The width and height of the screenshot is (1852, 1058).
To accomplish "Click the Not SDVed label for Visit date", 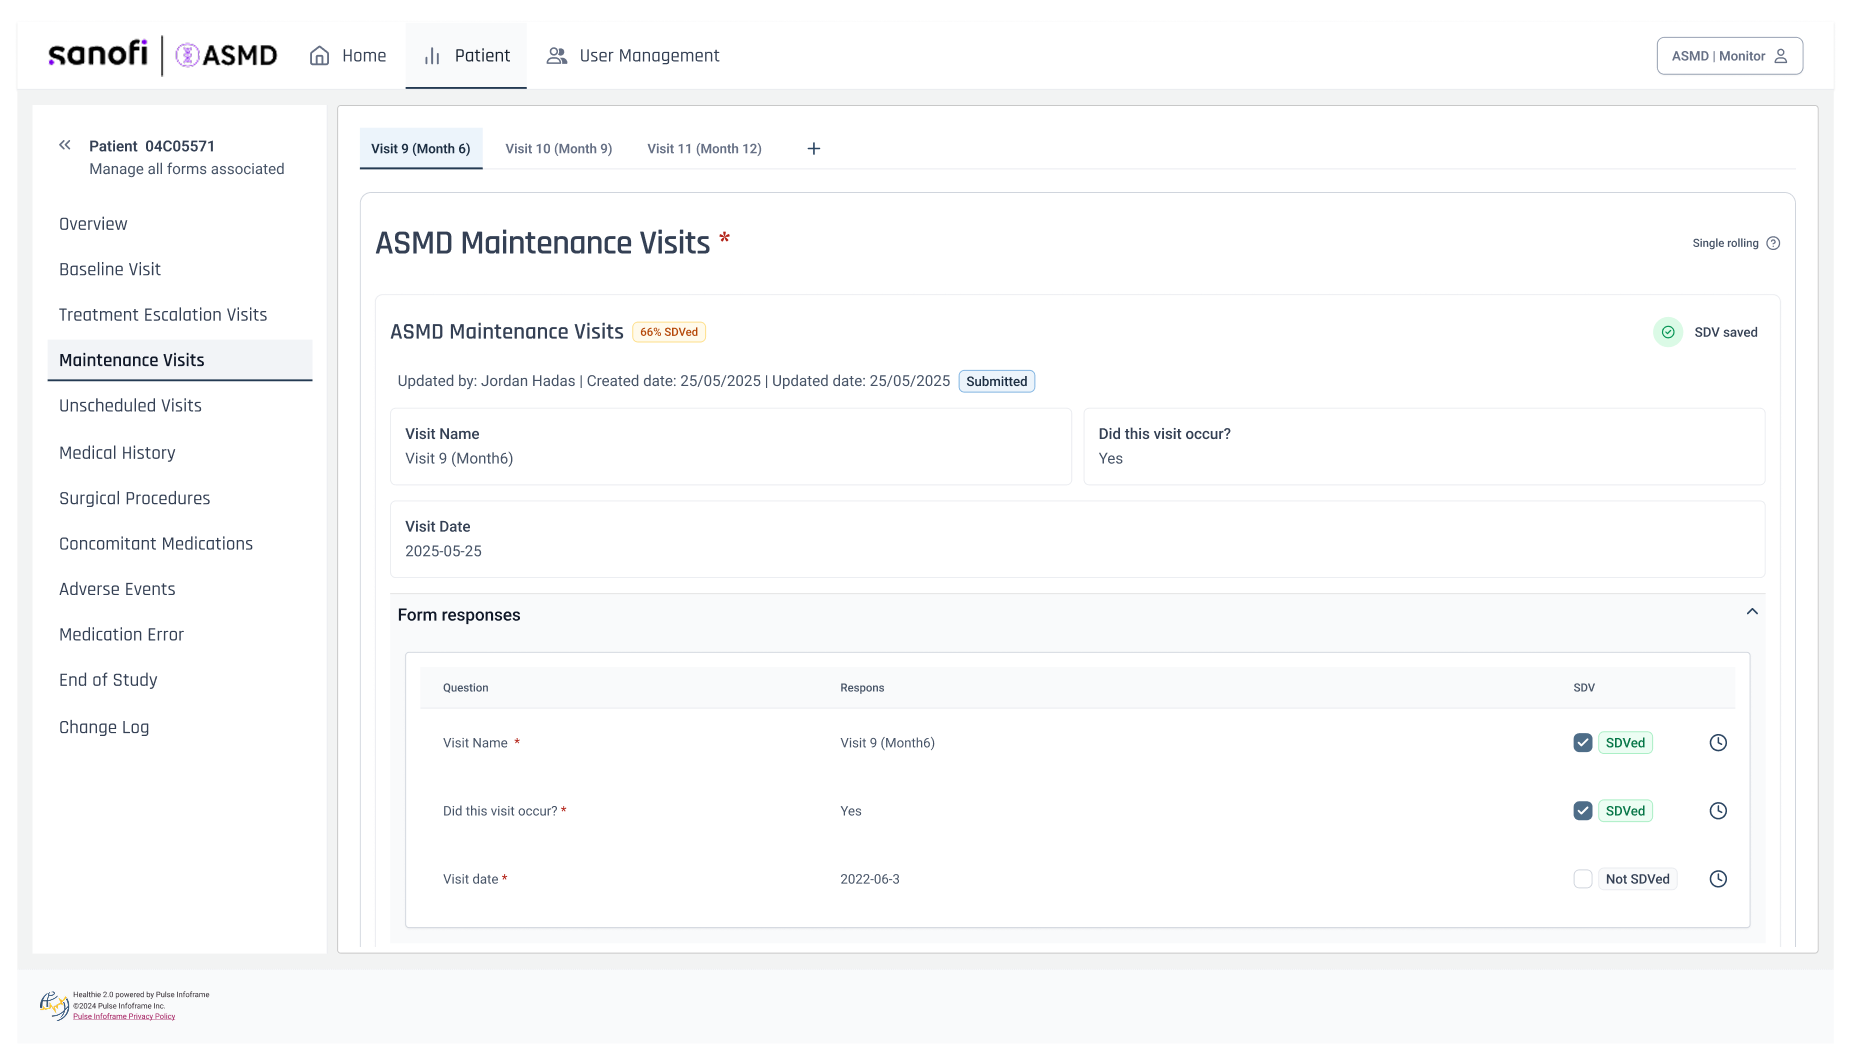I will click(1638, 879).
